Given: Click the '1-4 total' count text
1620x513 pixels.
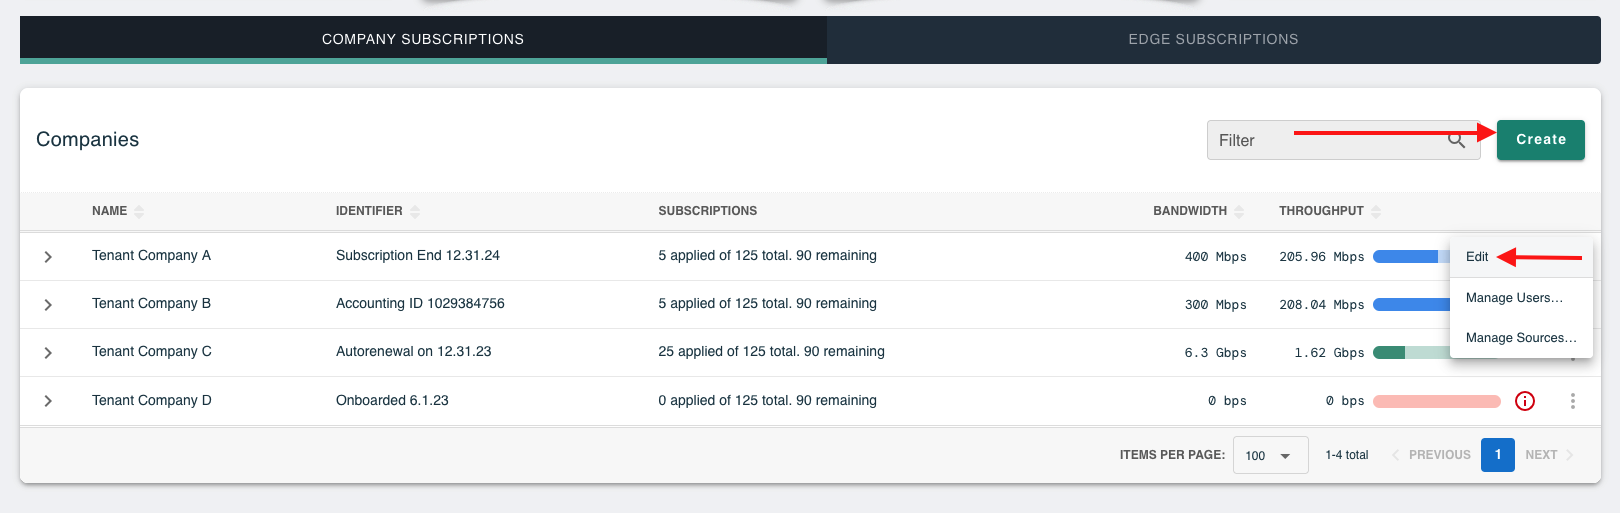Looking at the screenshot, I should 1347,455.
